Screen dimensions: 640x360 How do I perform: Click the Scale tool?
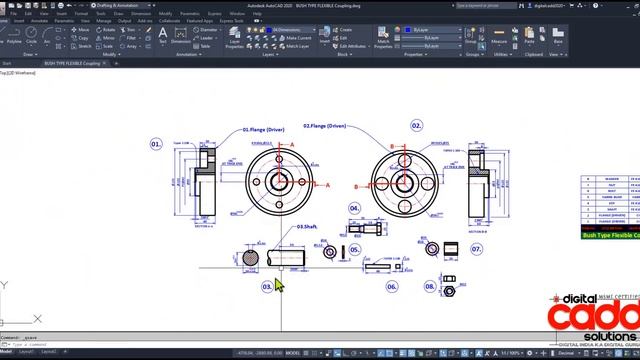click(x=104, y=46)
